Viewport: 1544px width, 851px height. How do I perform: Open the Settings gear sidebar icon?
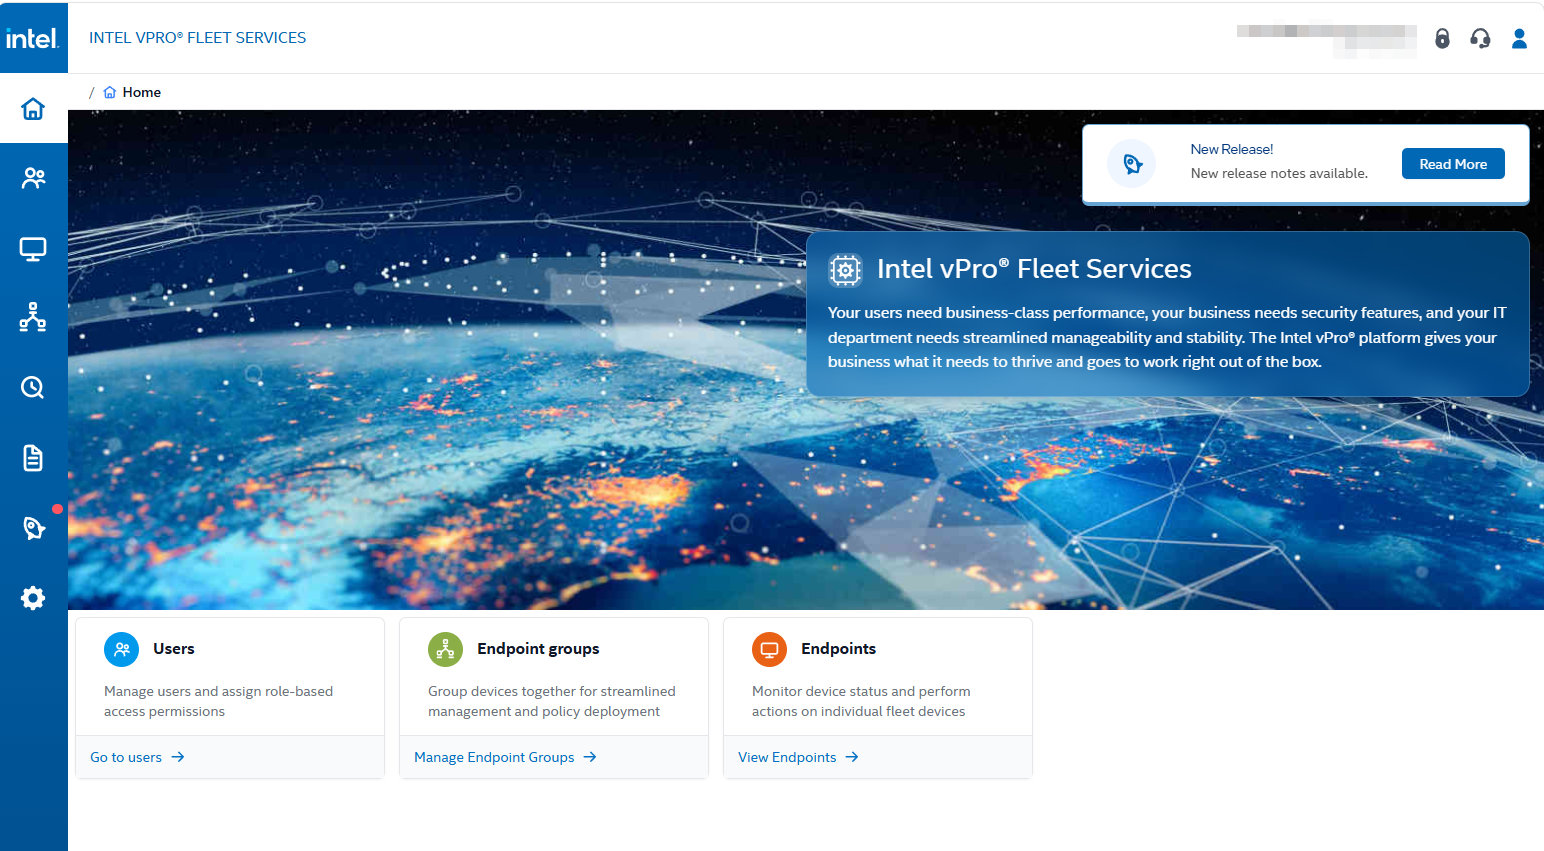pyautogui.click(x=33, y=598)
